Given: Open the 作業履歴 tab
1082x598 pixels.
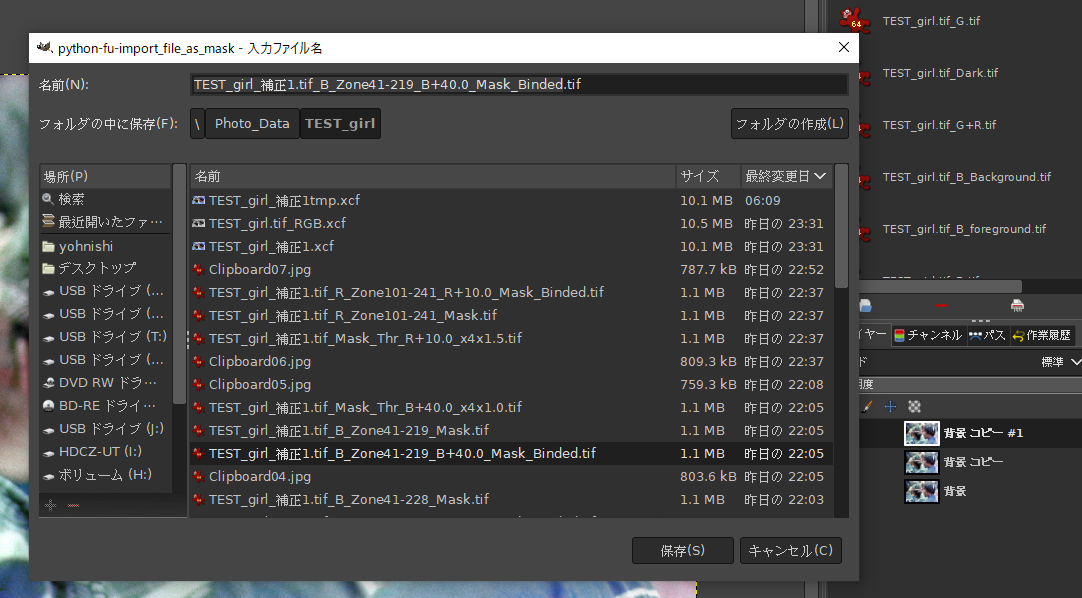Looking at the screenshot, I should point(1046,335).
